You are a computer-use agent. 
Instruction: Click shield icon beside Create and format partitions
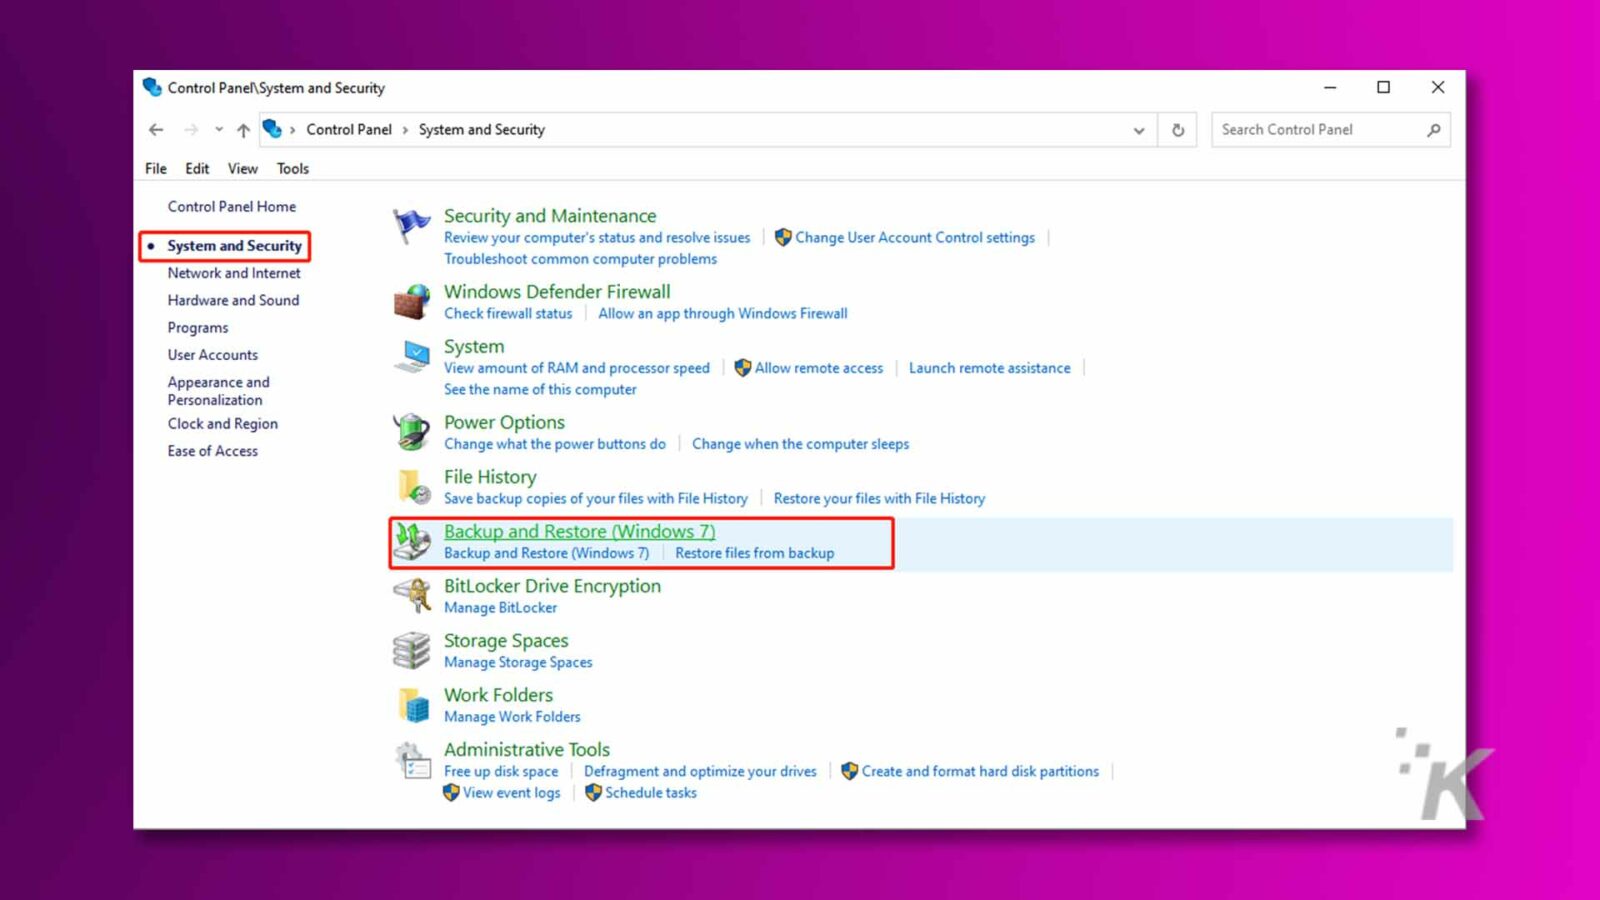(x=849, y=772)
